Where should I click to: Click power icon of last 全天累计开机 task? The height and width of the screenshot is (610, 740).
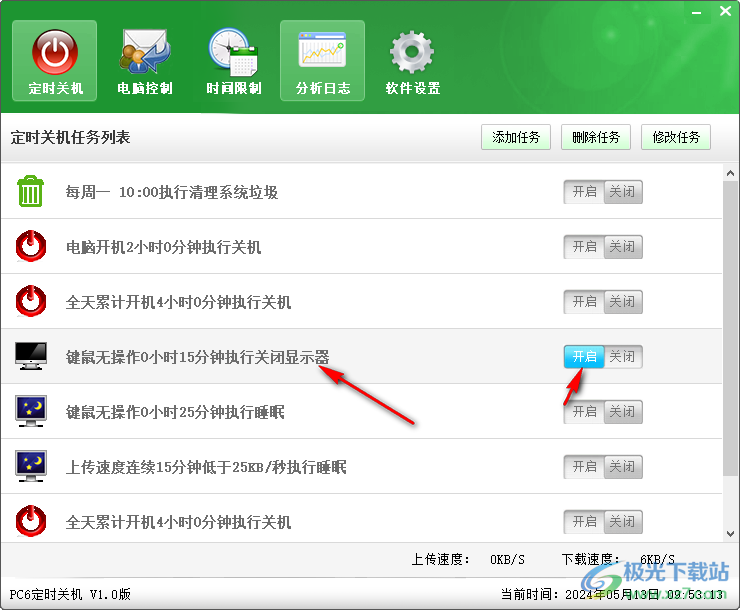(31, 521)
